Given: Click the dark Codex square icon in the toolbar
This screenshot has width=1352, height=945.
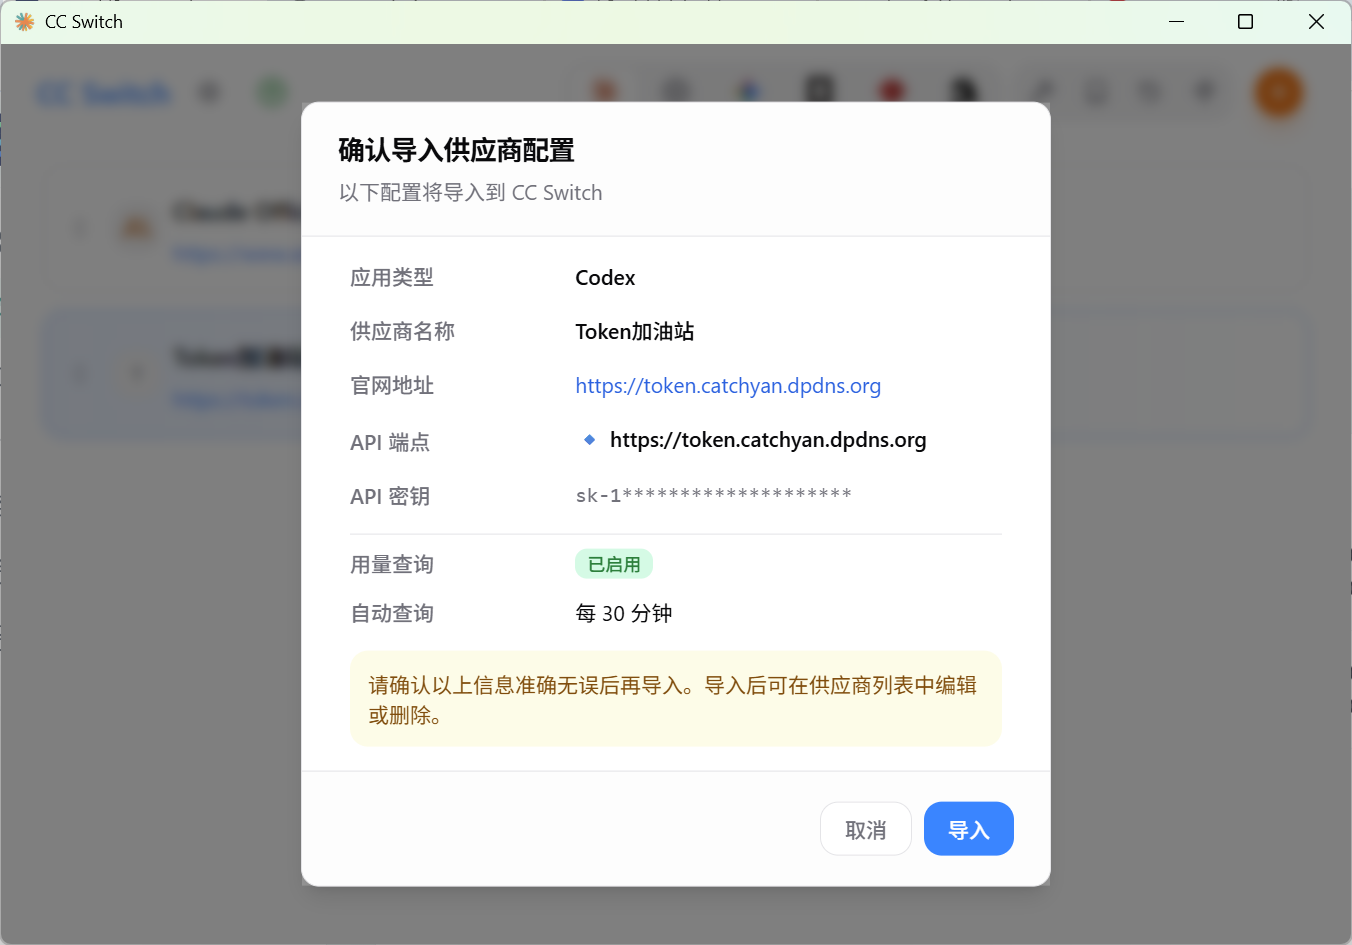Looking at the screenshot, I should pos(819,88).
